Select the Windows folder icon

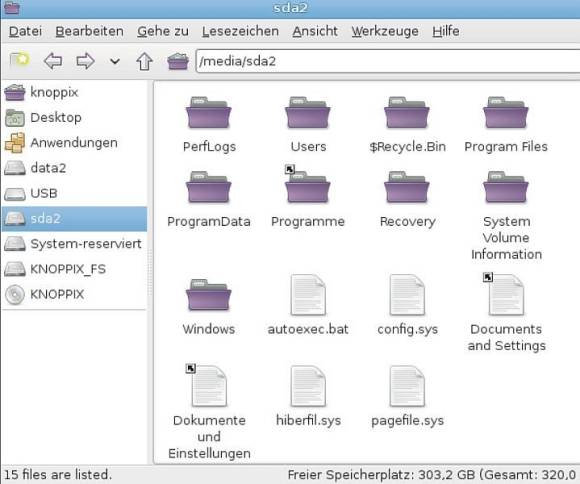[209, 295]
